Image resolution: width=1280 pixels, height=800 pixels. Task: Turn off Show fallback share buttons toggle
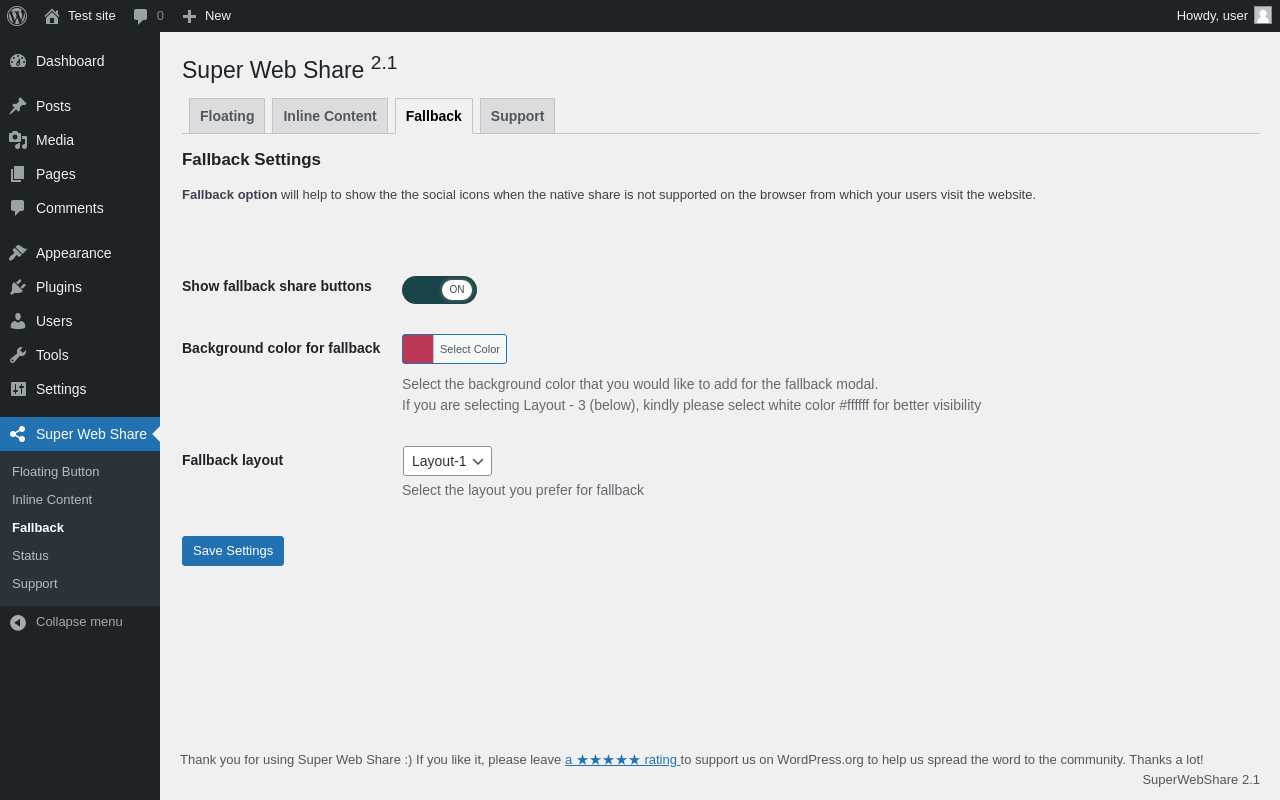coord(439,290)
